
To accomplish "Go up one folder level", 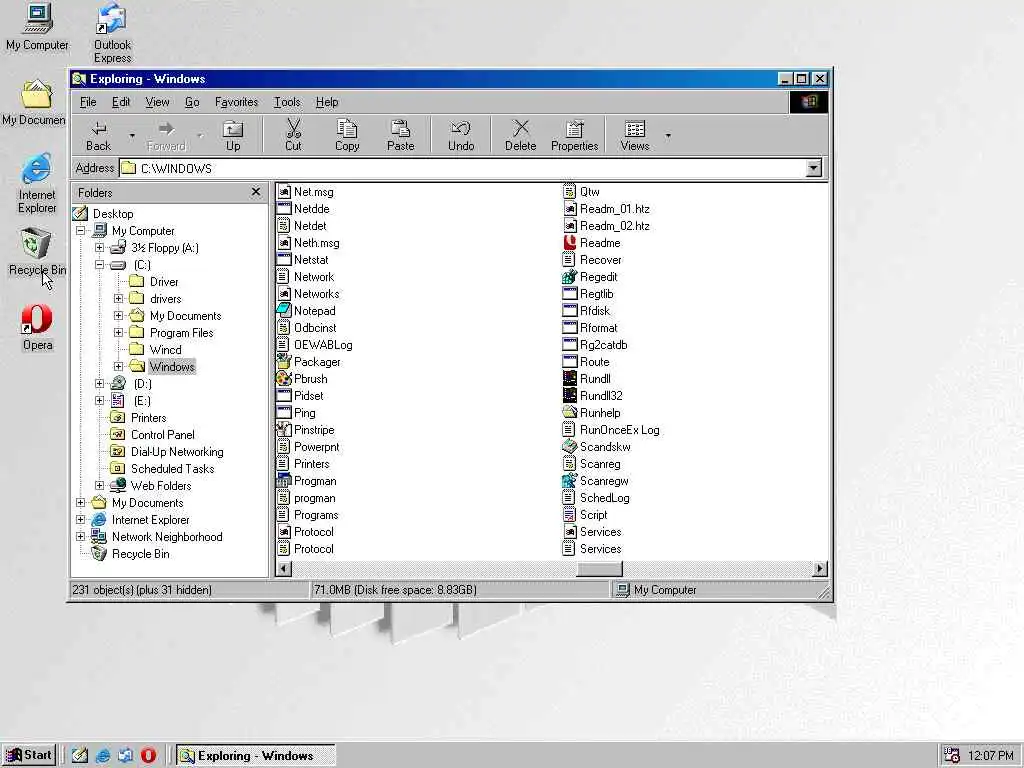I will pyautogui.click(x=232, y=135).
